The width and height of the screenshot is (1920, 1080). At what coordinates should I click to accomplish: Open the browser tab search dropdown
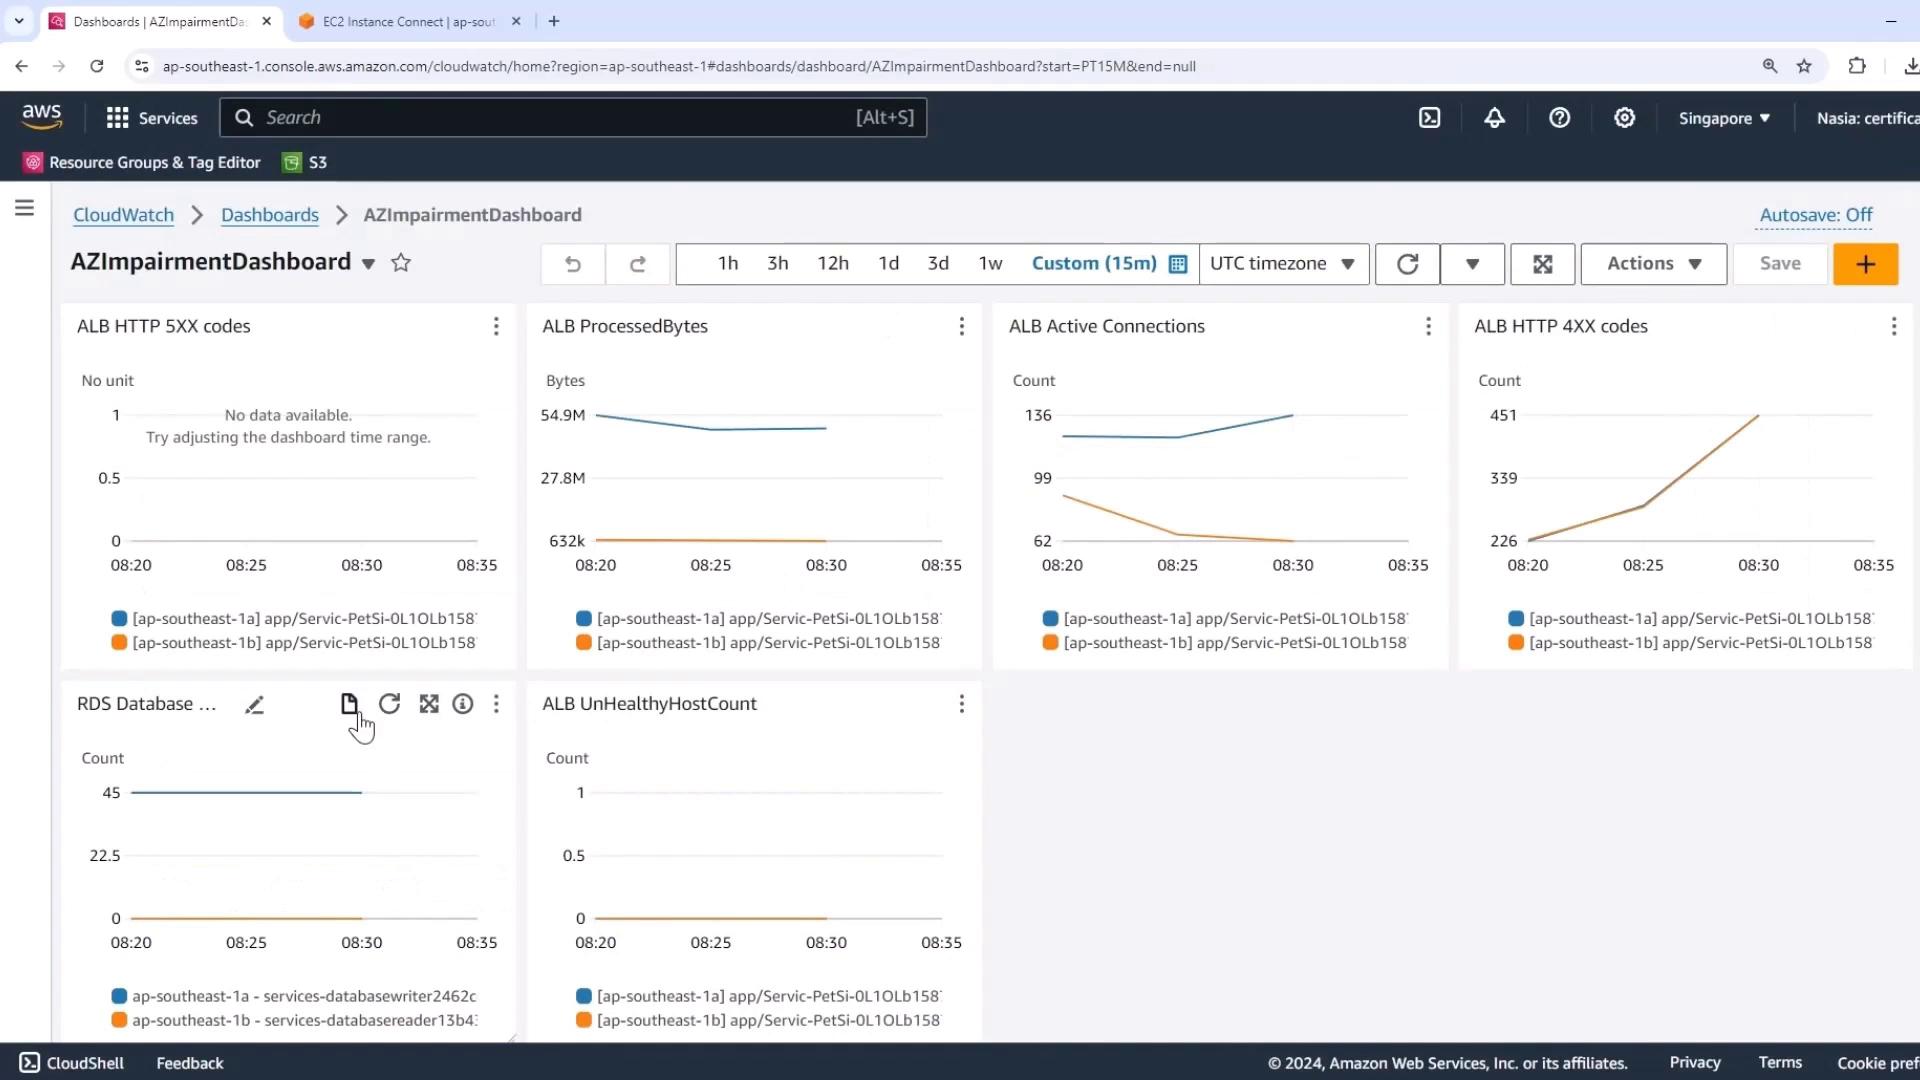pos(19,20)
